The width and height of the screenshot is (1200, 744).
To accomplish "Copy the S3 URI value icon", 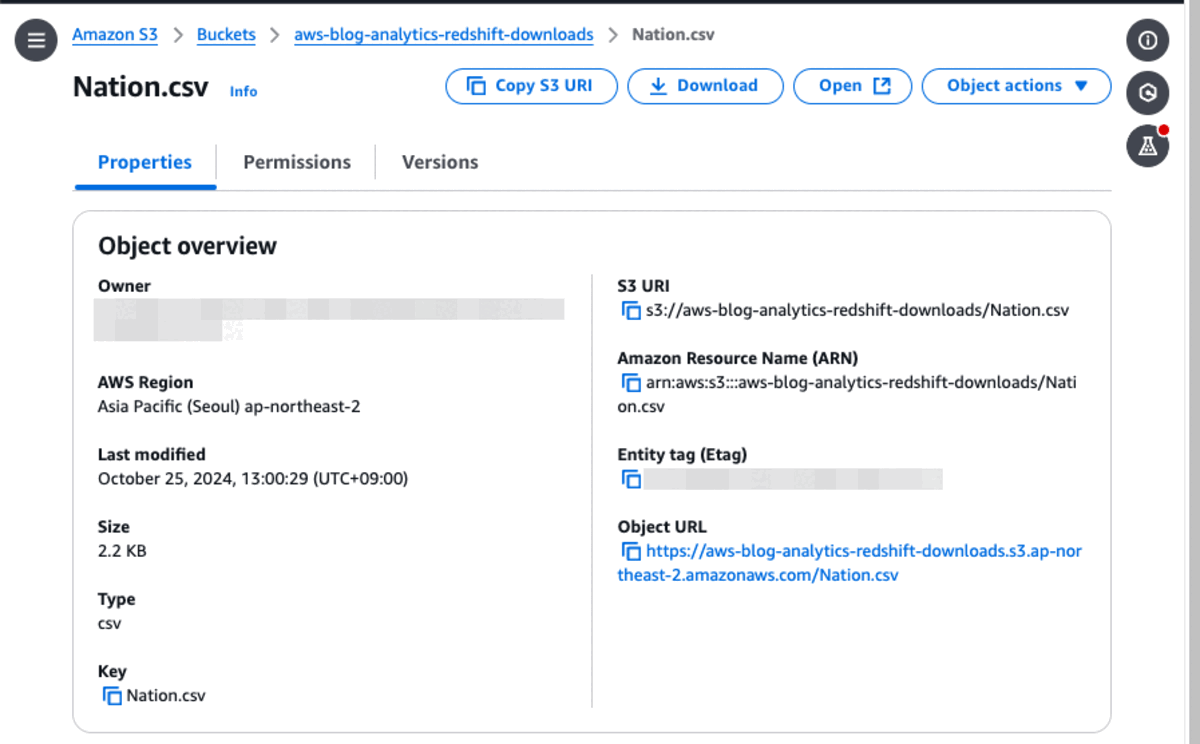I will pyautogui.click(x=630, y=310).
